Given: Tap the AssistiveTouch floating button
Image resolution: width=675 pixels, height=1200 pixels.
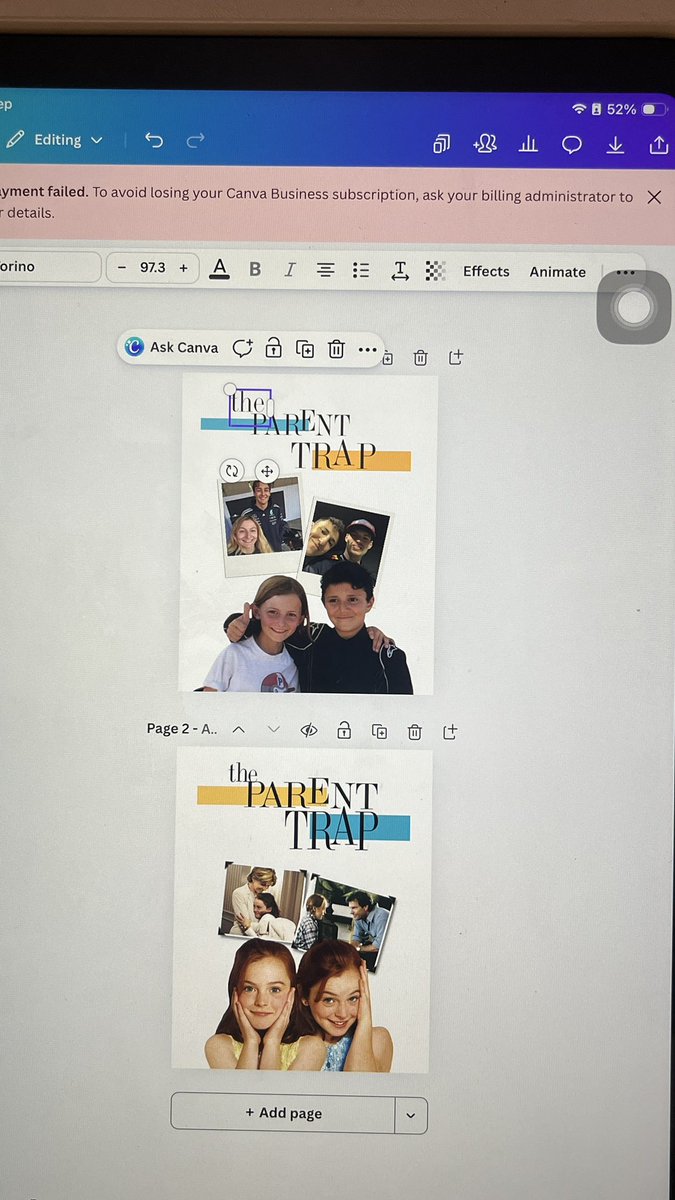Looking at the screenshot, I should (634, 307).
